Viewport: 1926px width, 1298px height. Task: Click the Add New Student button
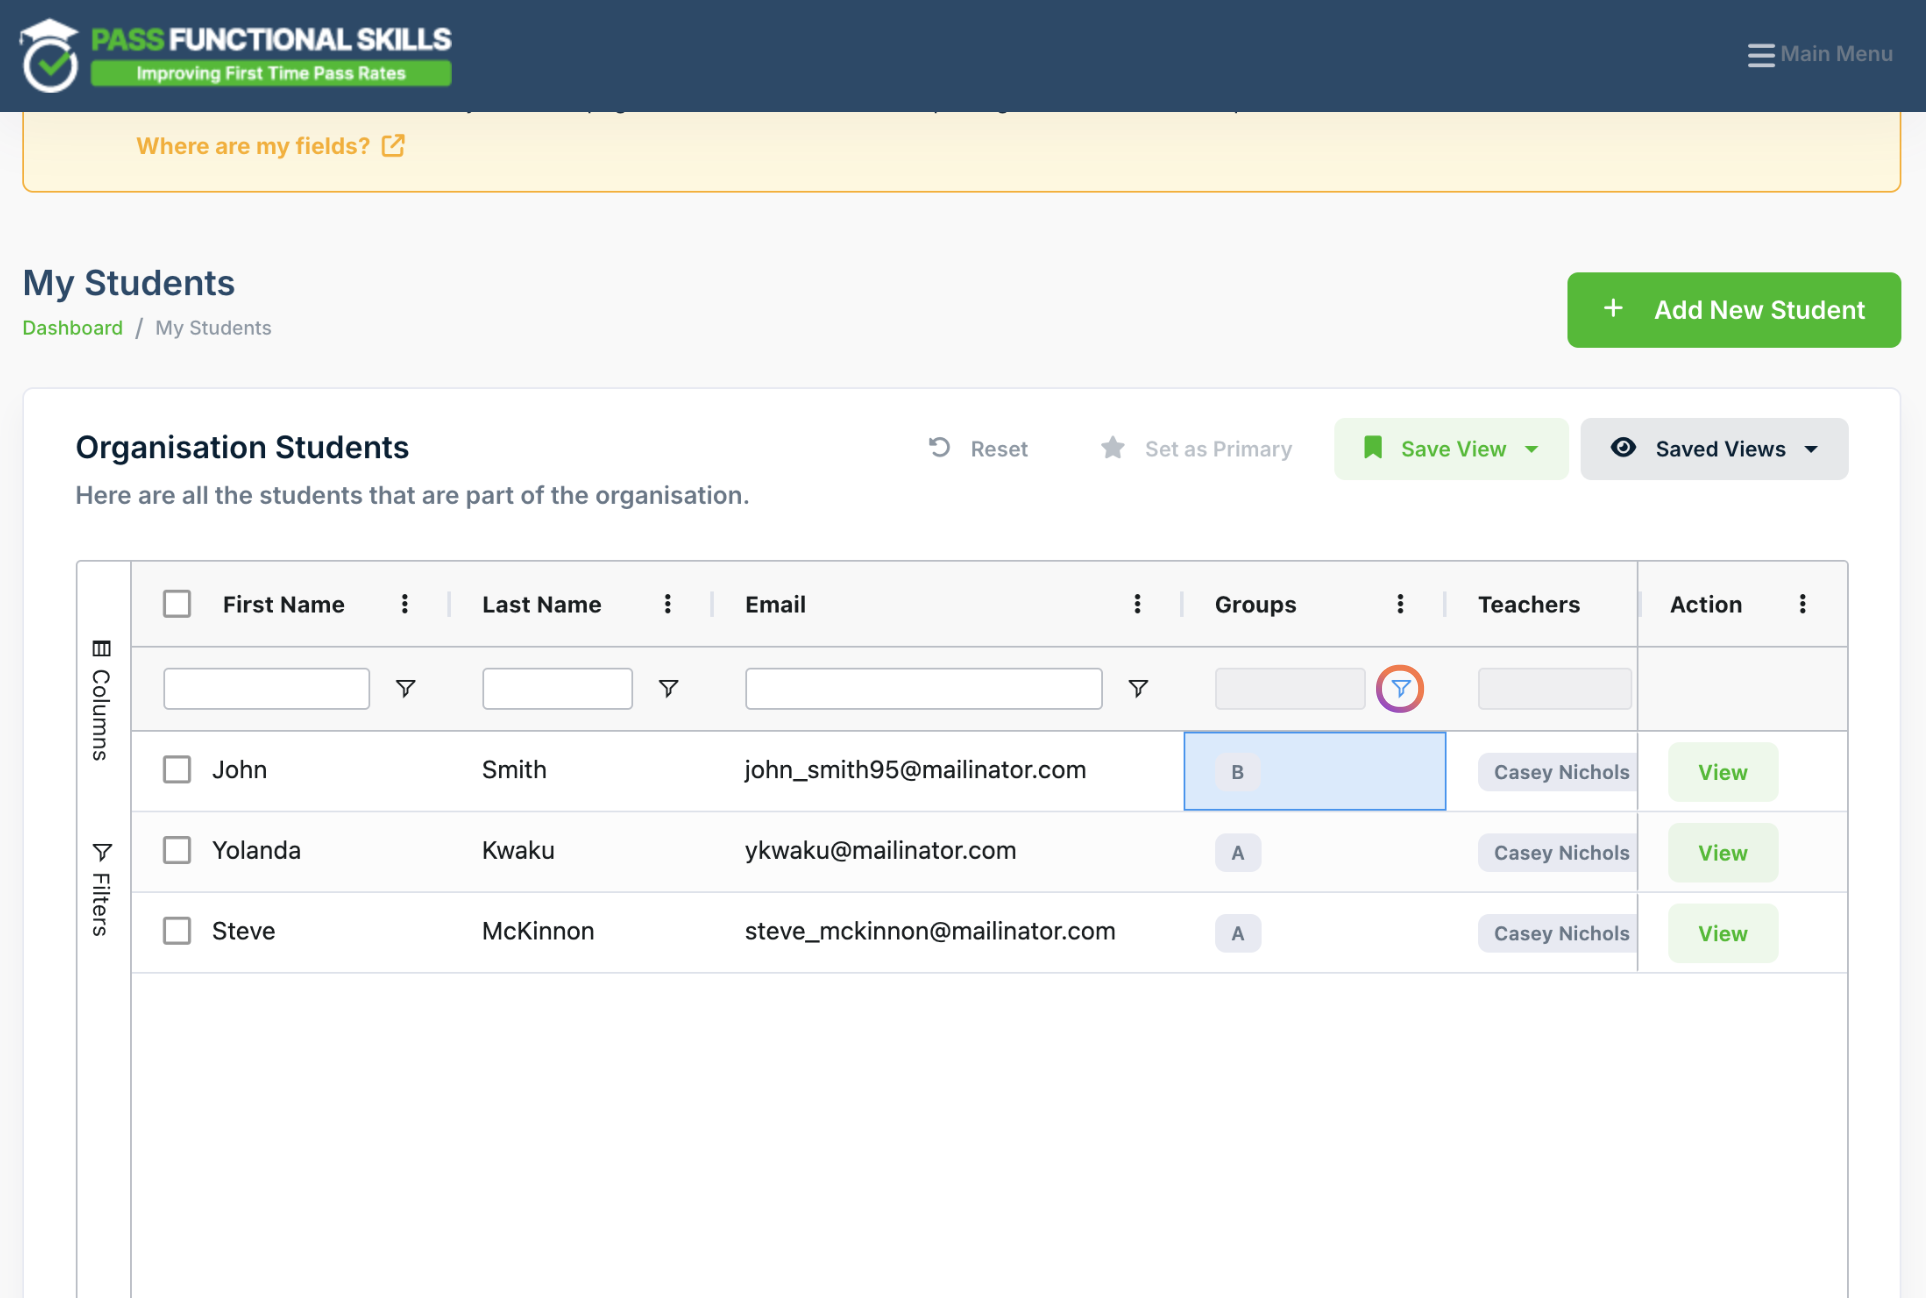pyautogui.click(x=1733, y=310)
